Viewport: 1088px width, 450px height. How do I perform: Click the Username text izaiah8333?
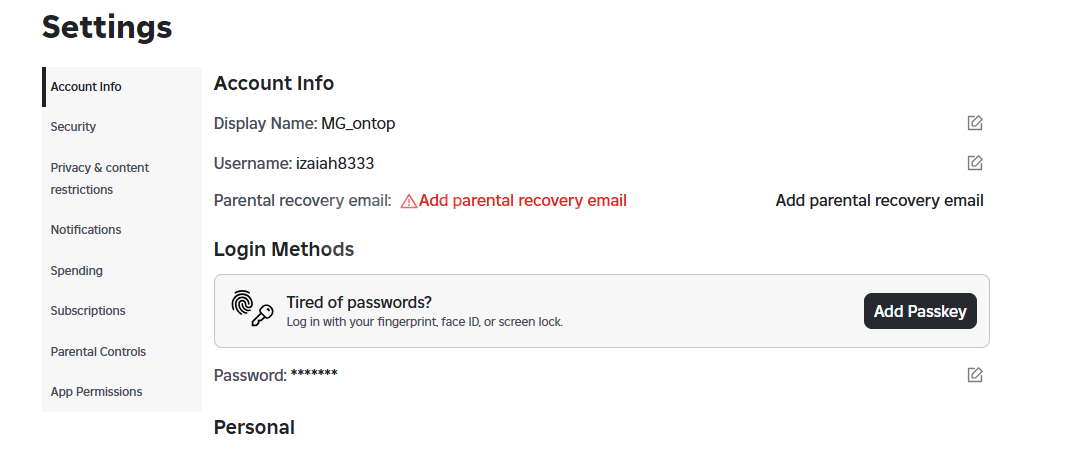click(x=335, y=164)
